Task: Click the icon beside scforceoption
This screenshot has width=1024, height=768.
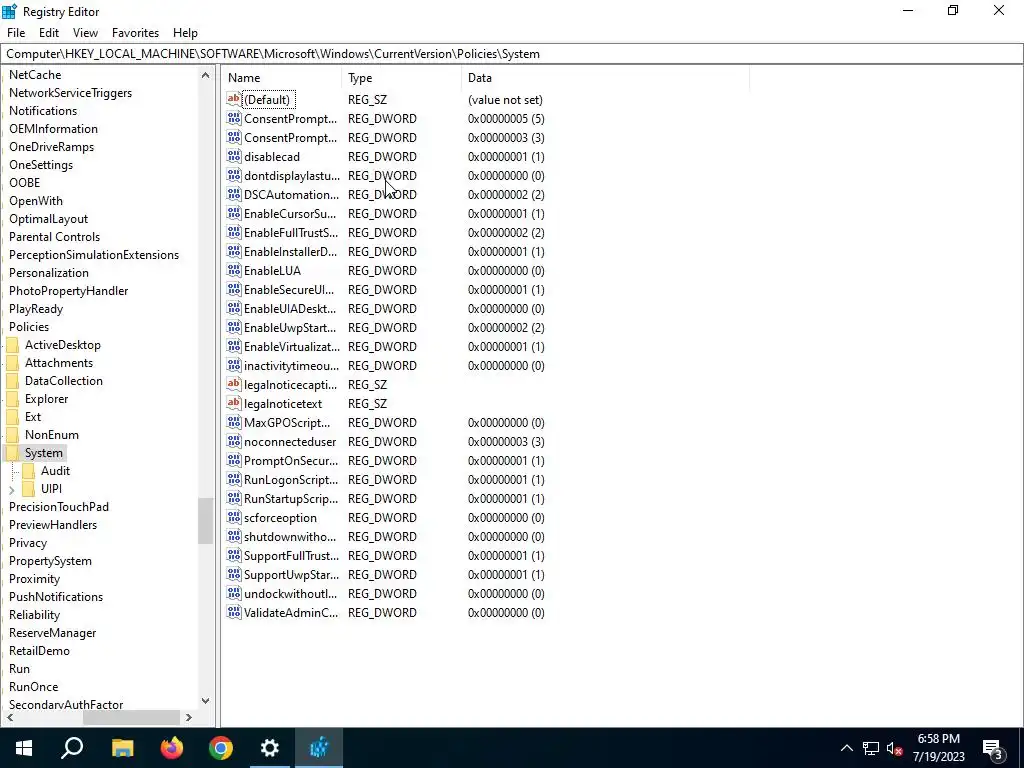Action: coord(234,517)
